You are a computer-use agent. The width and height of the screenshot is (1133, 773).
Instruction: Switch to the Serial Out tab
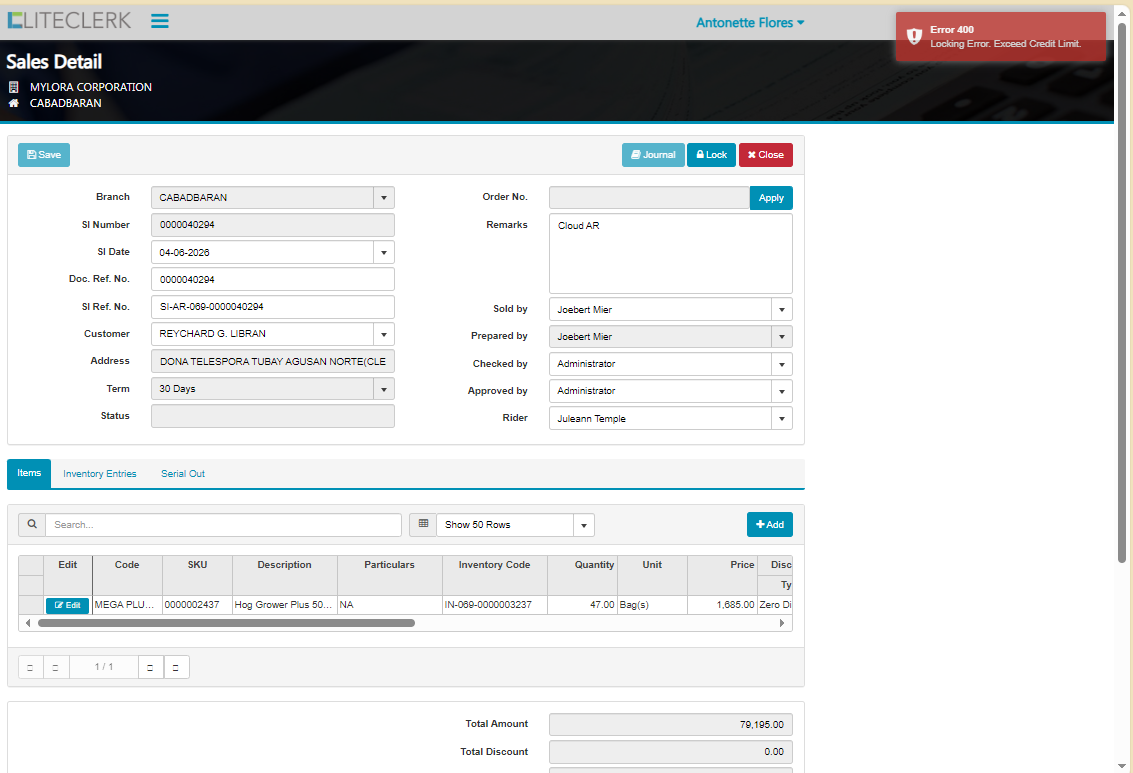coord(183,474)
